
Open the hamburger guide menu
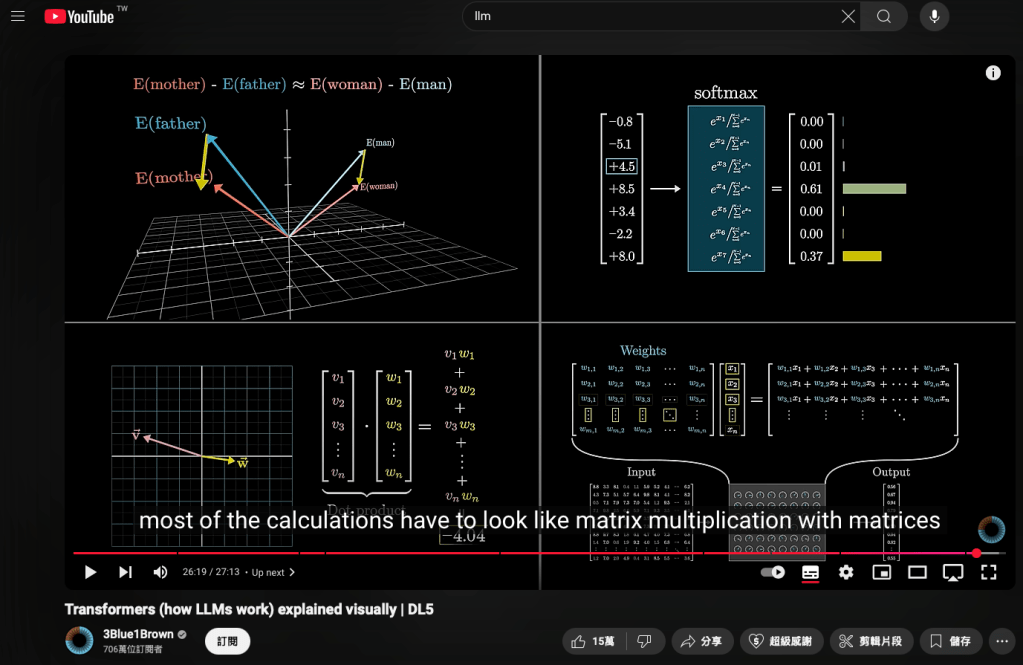point(17,16)
